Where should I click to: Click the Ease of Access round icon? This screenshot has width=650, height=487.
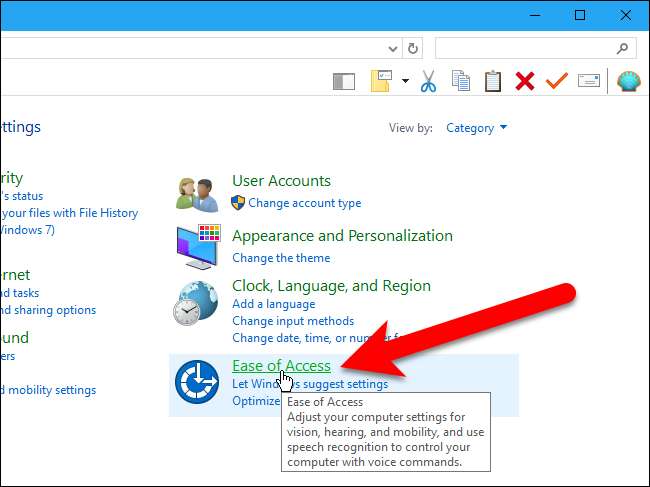(197, 382)
